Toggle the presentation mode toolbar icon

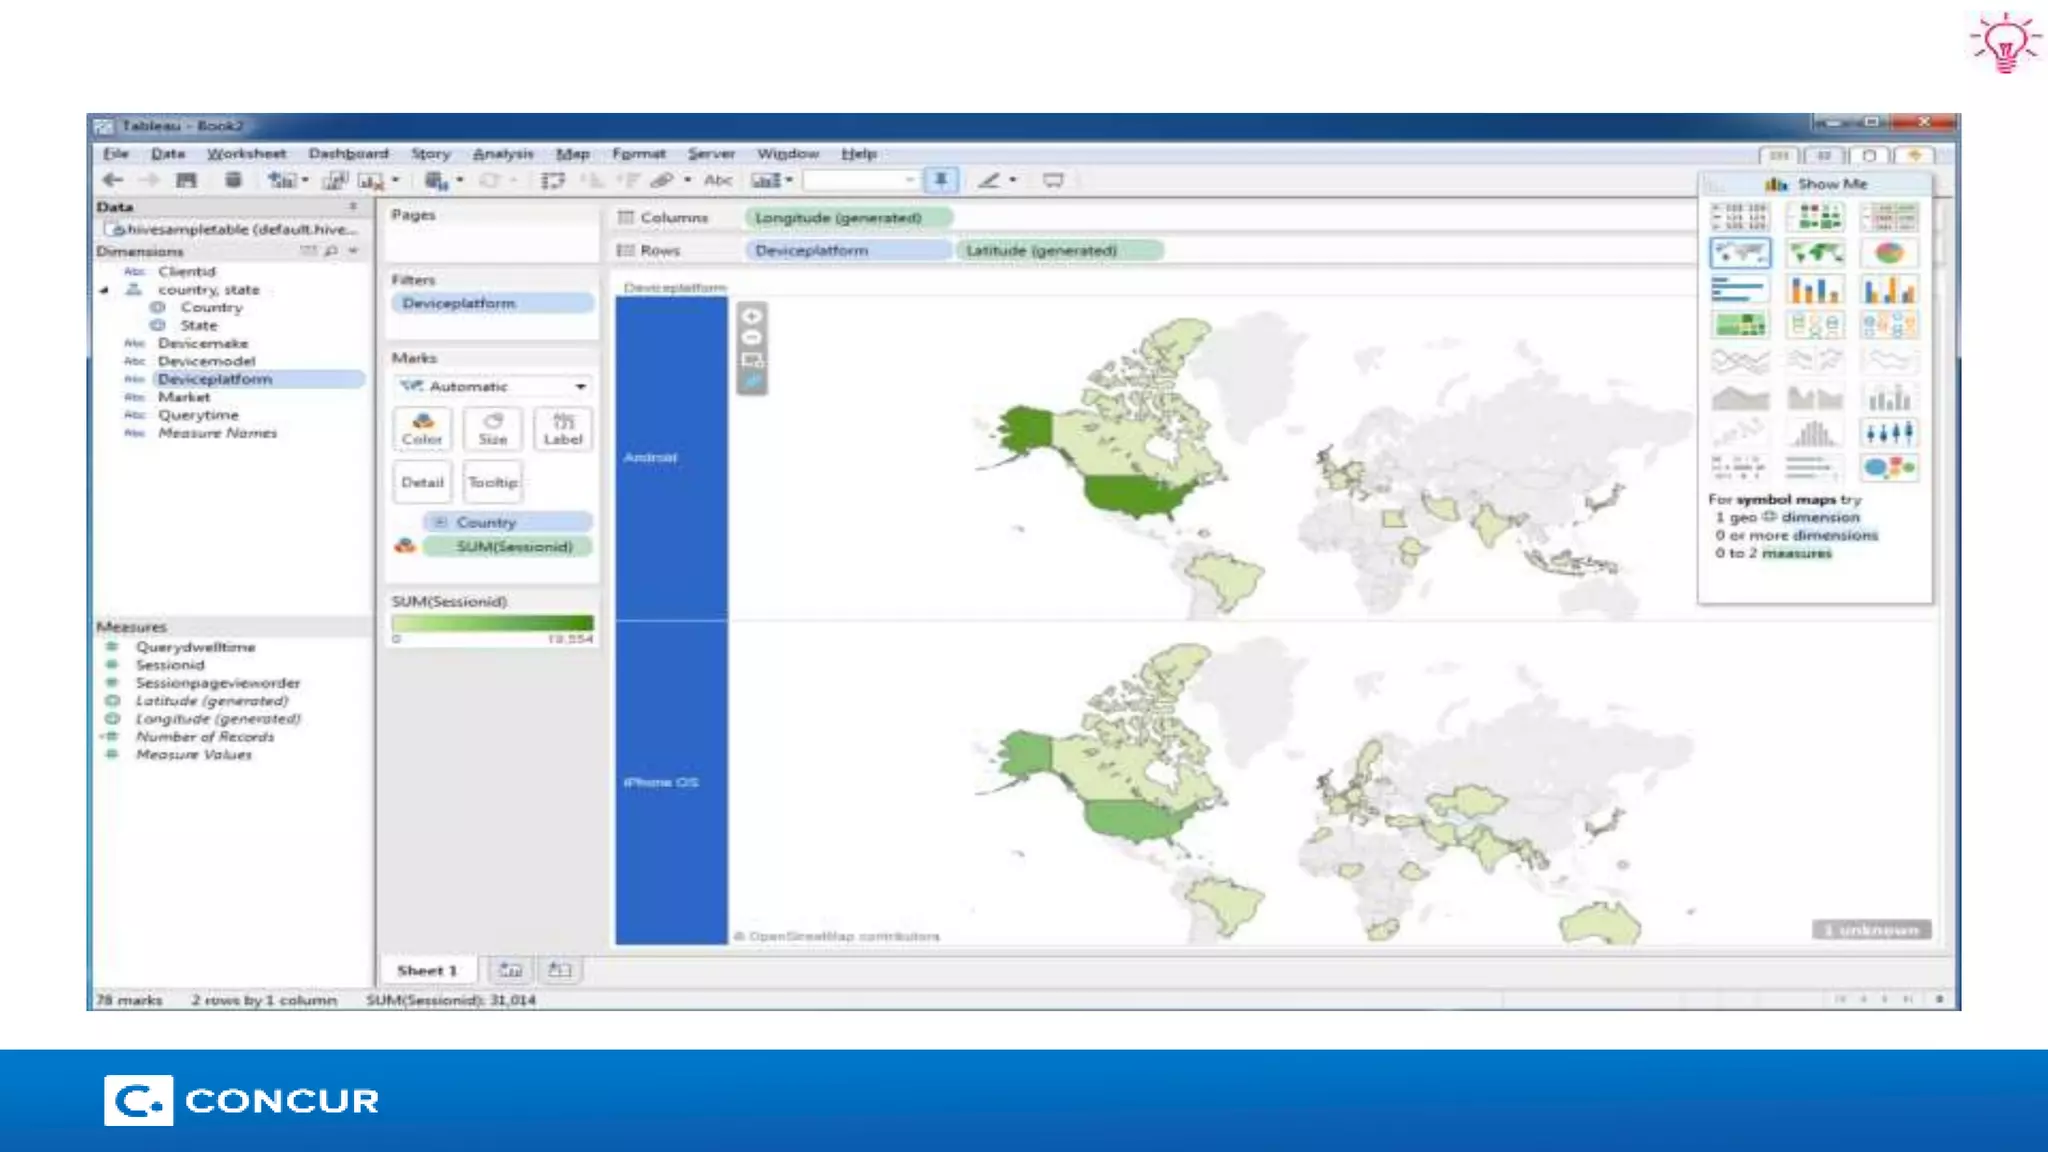coord(1053,180)
